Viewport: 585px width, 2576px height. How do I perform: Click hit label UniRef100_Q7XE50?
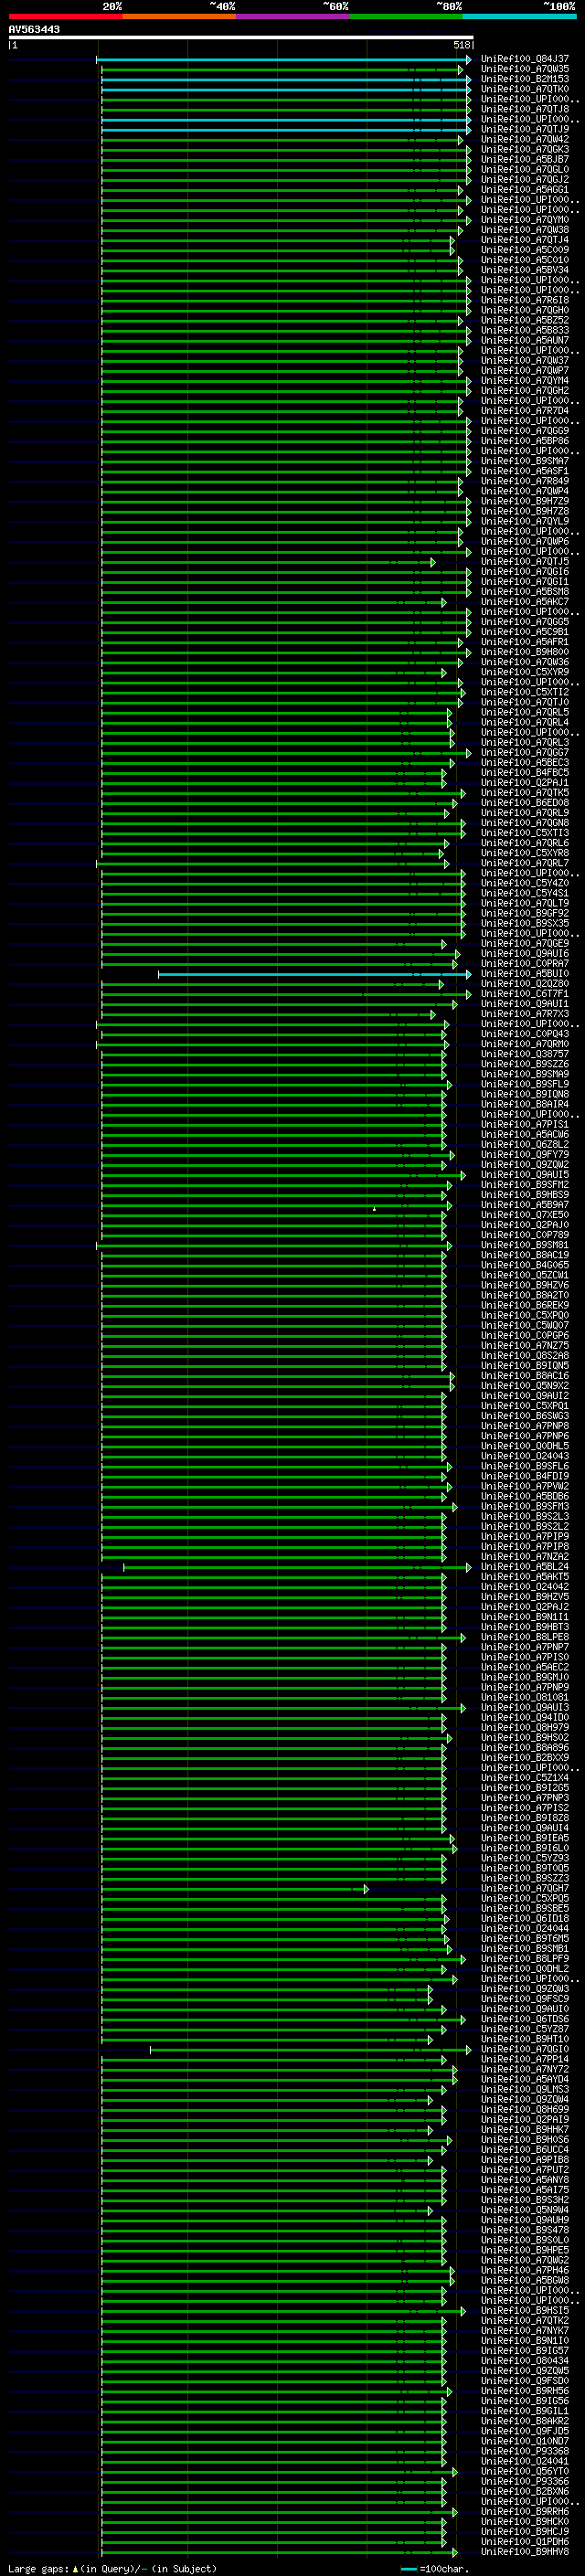click(x=525, y=1214)
